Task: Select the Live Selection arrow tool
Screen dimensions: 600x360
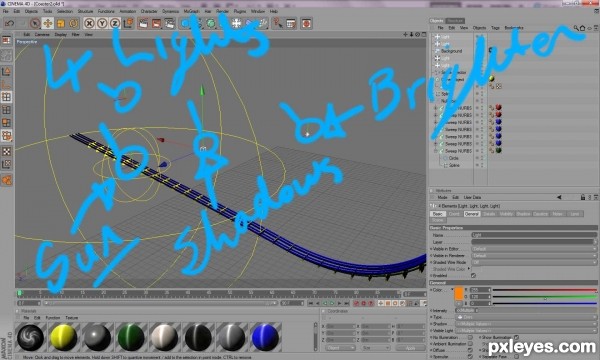Action: tap(35, 23)
